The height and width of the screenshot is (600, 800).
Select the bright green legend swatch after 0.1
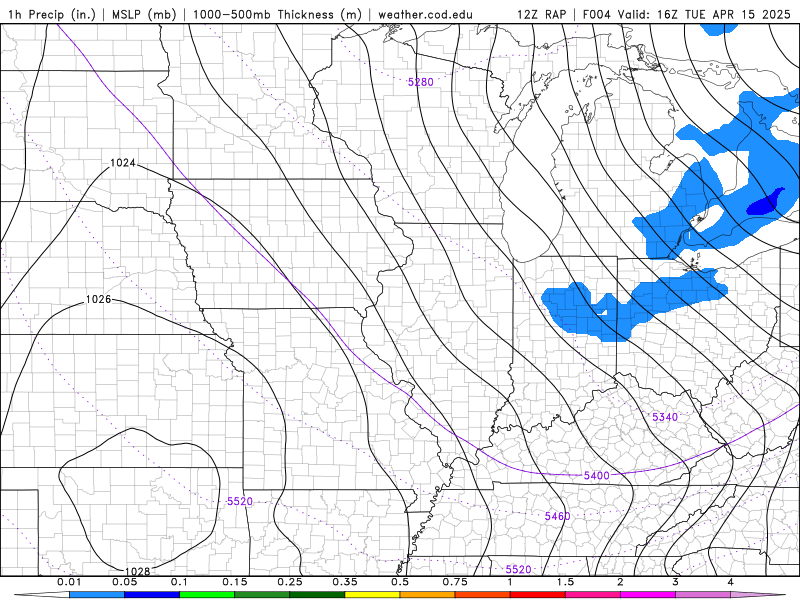pyautogui.click(x=207, y=595)
